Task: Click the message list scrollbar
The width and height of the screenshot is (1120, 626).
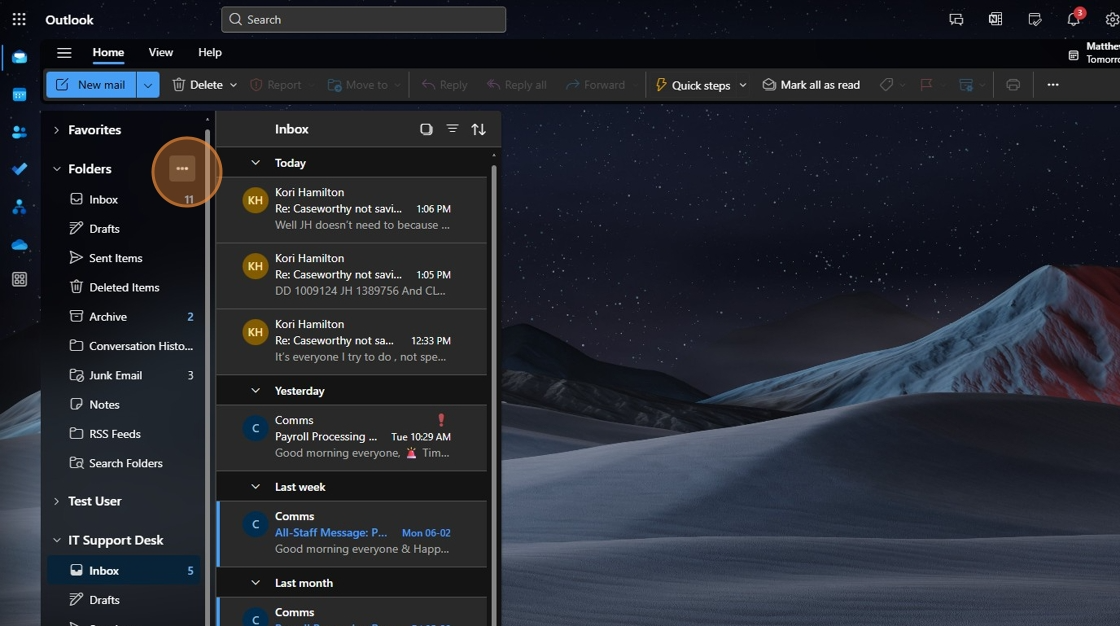Action: point(494,393)
